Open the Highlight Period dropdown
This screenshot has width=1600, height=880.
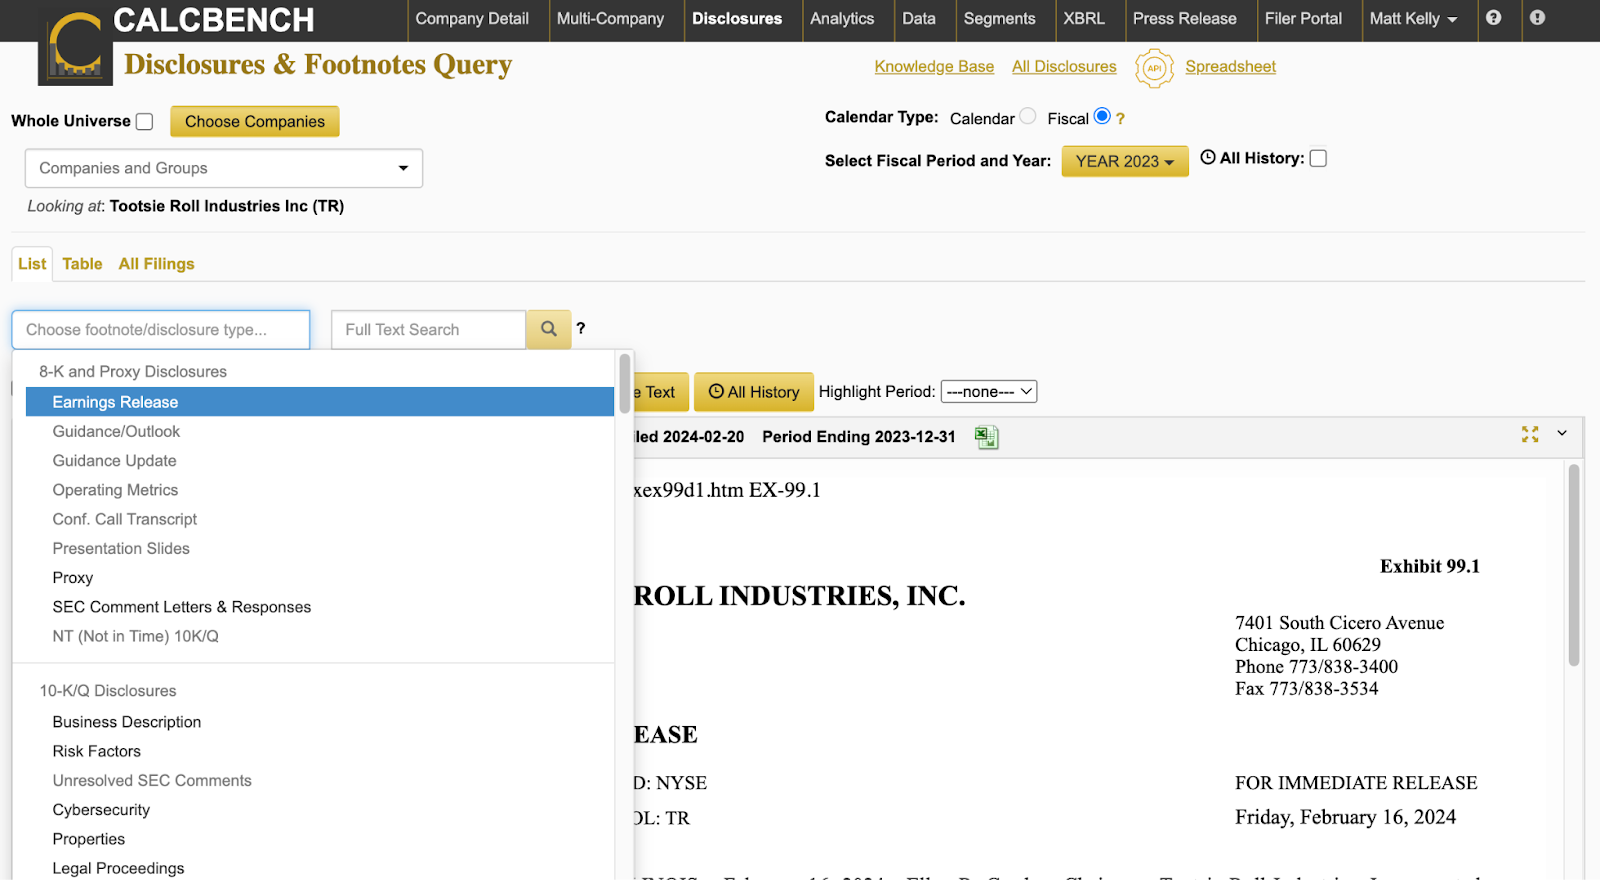[x=989, y=392]
